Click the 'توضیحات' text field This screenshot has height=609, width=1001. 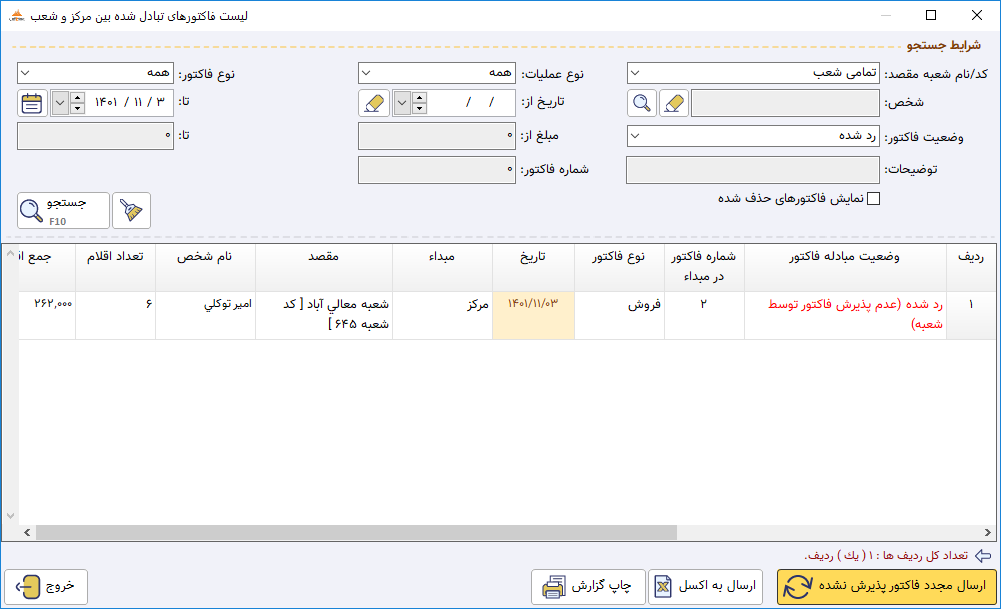(x=753, y=170)
